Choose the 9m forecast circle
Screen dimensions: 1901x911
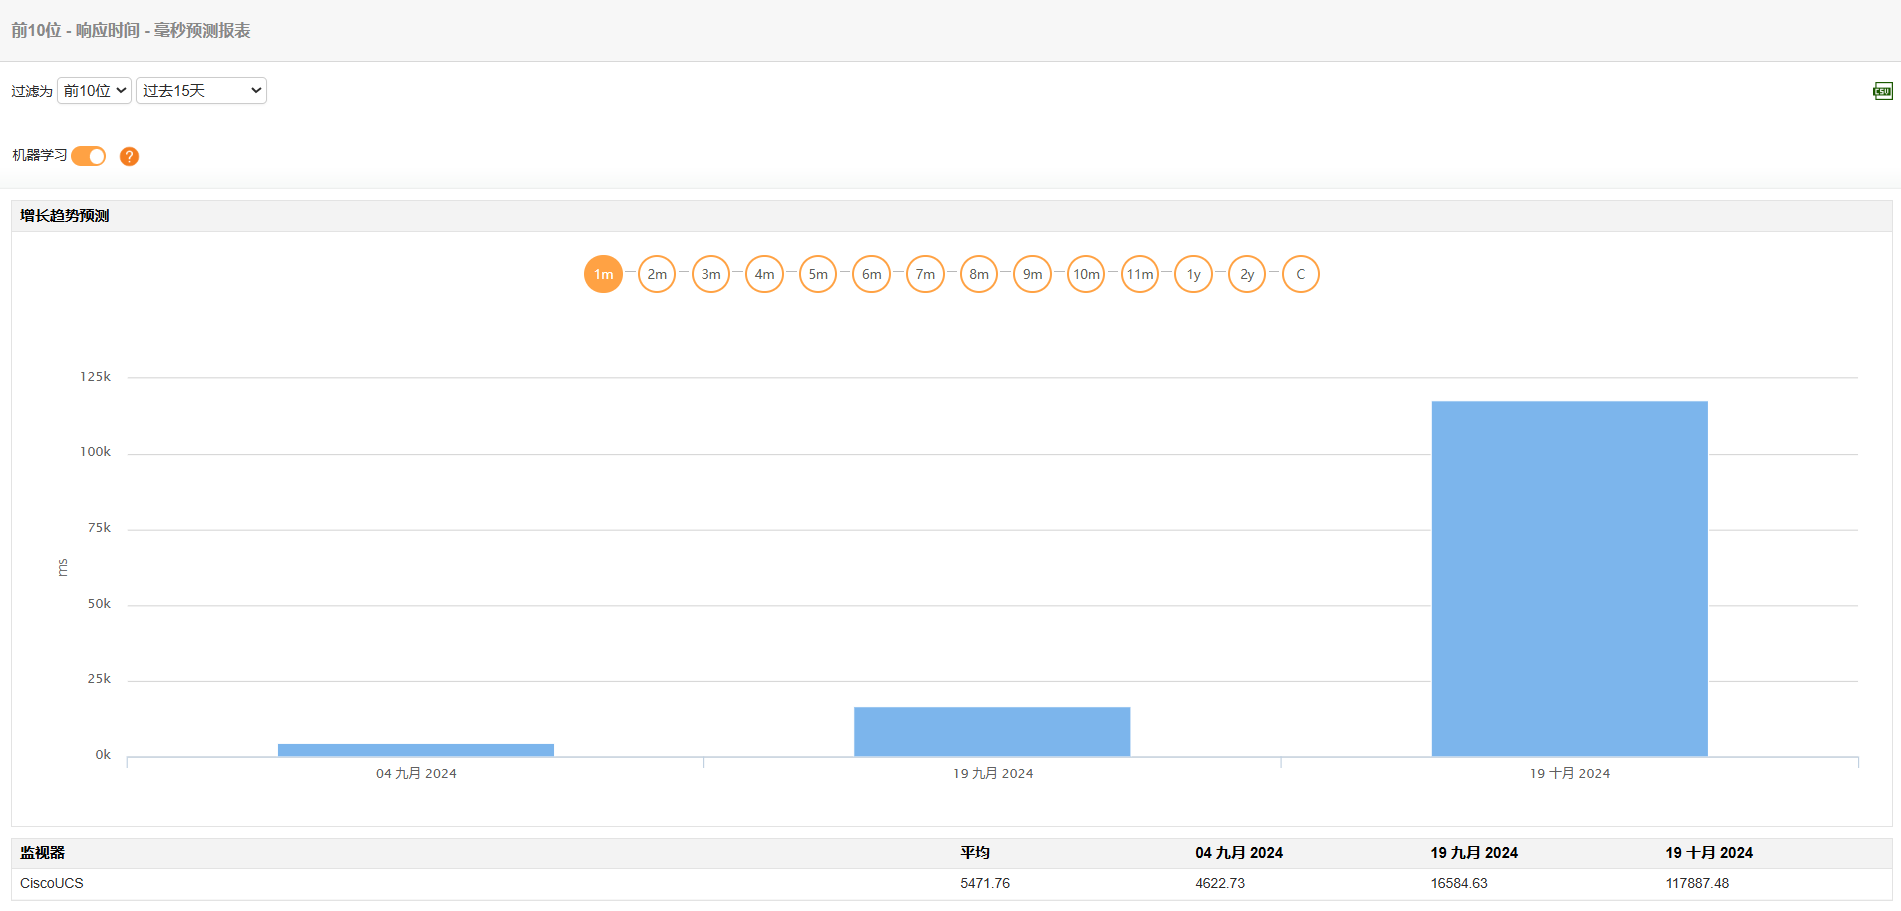point(1033,274)
